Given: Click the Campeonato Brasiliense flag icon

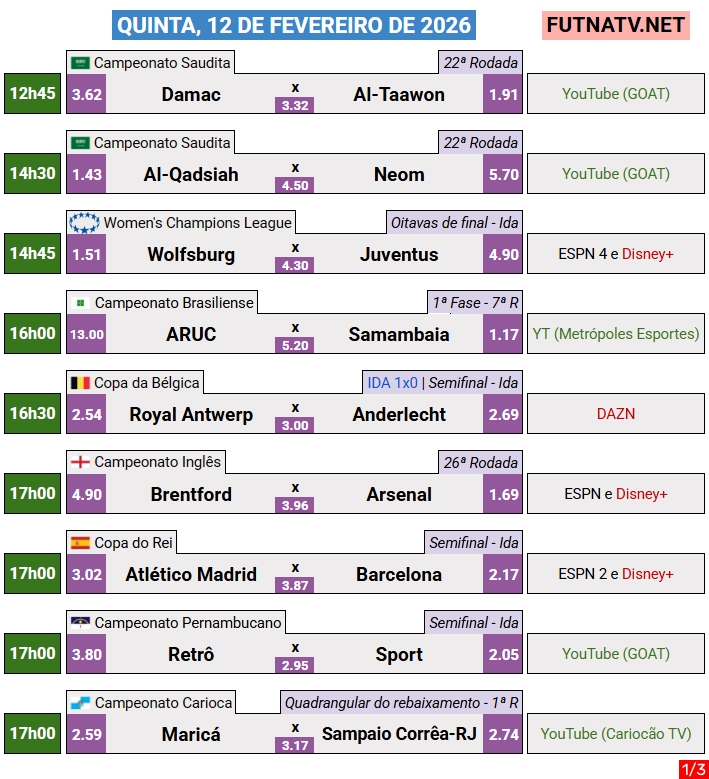Looking at the screenshot, I should click(x=80, y=303).
